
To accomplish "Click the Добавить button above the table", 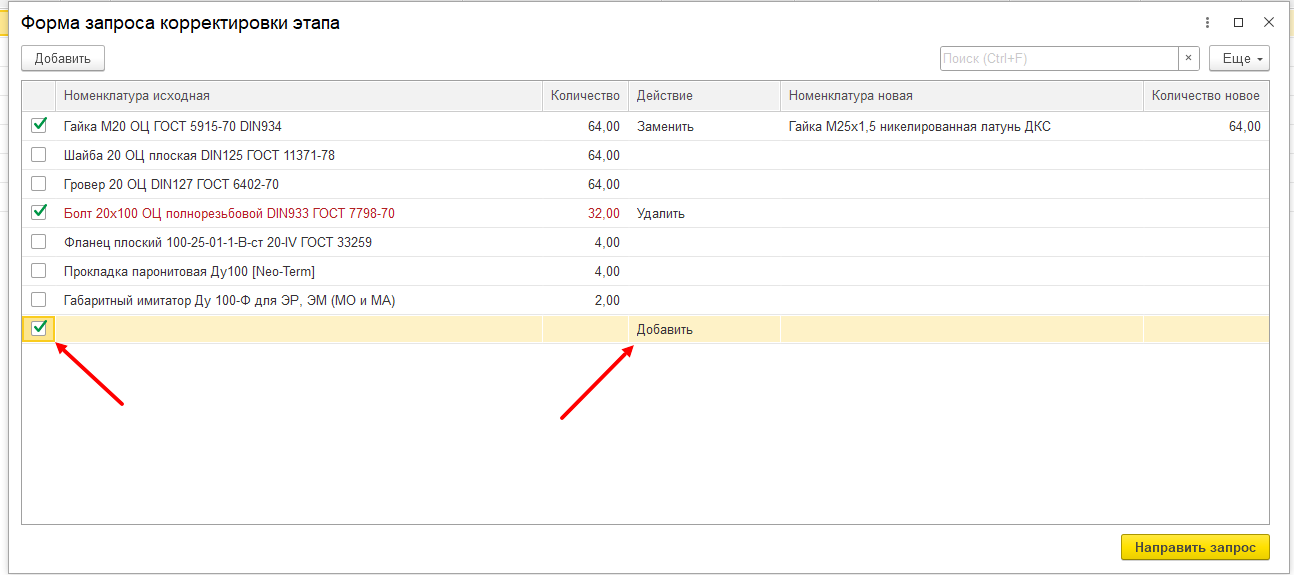I will [63, 58].
